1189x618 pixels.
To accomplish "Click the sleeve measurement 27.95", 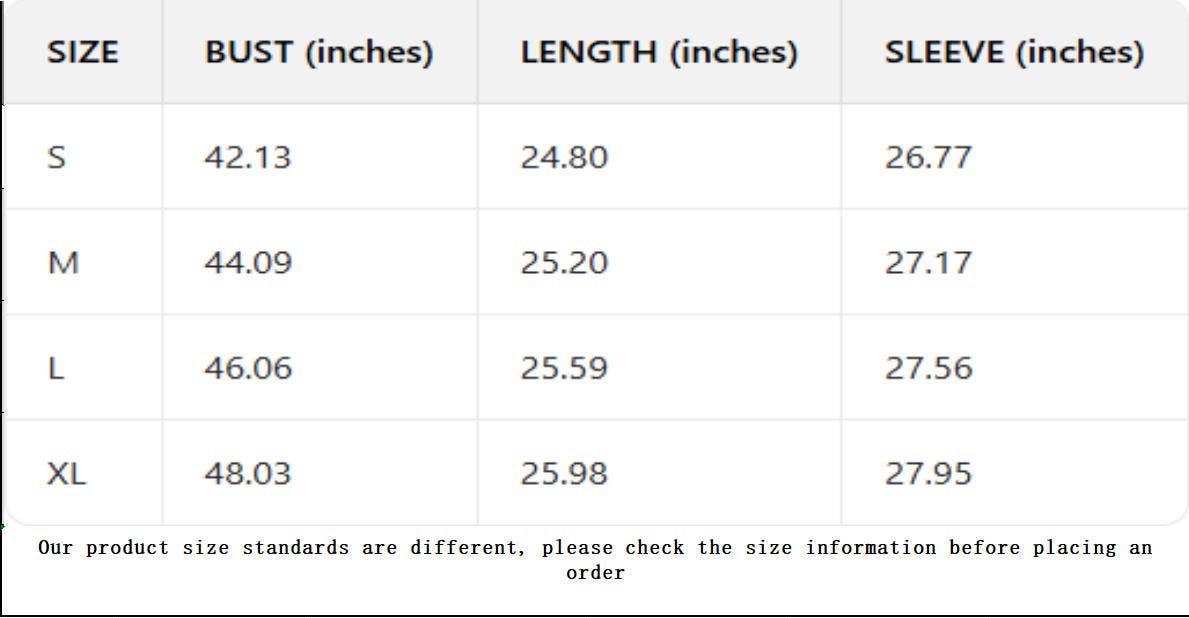I will 928,473.
